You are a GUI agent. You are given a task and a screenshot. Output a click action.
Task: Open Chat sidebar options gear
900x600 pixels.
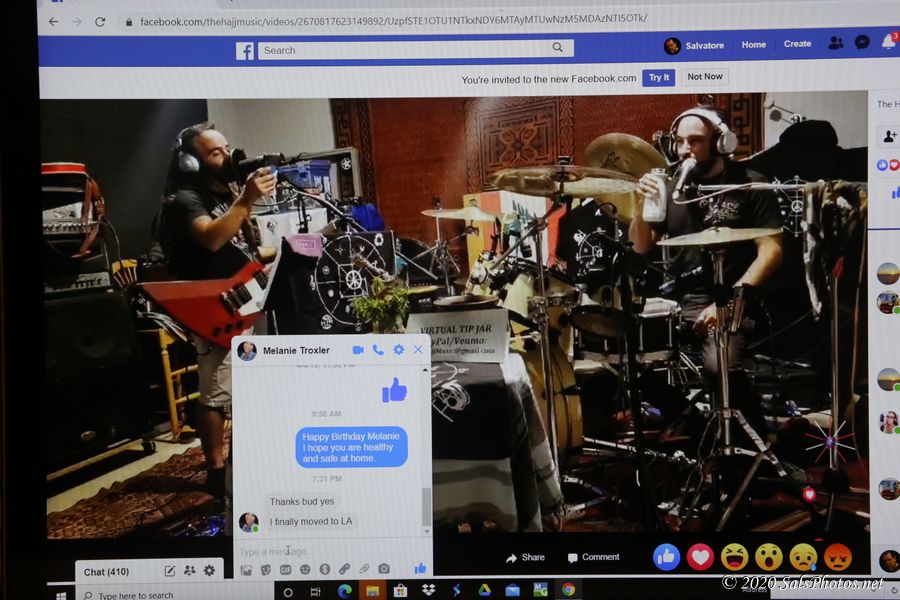(209, 570)
